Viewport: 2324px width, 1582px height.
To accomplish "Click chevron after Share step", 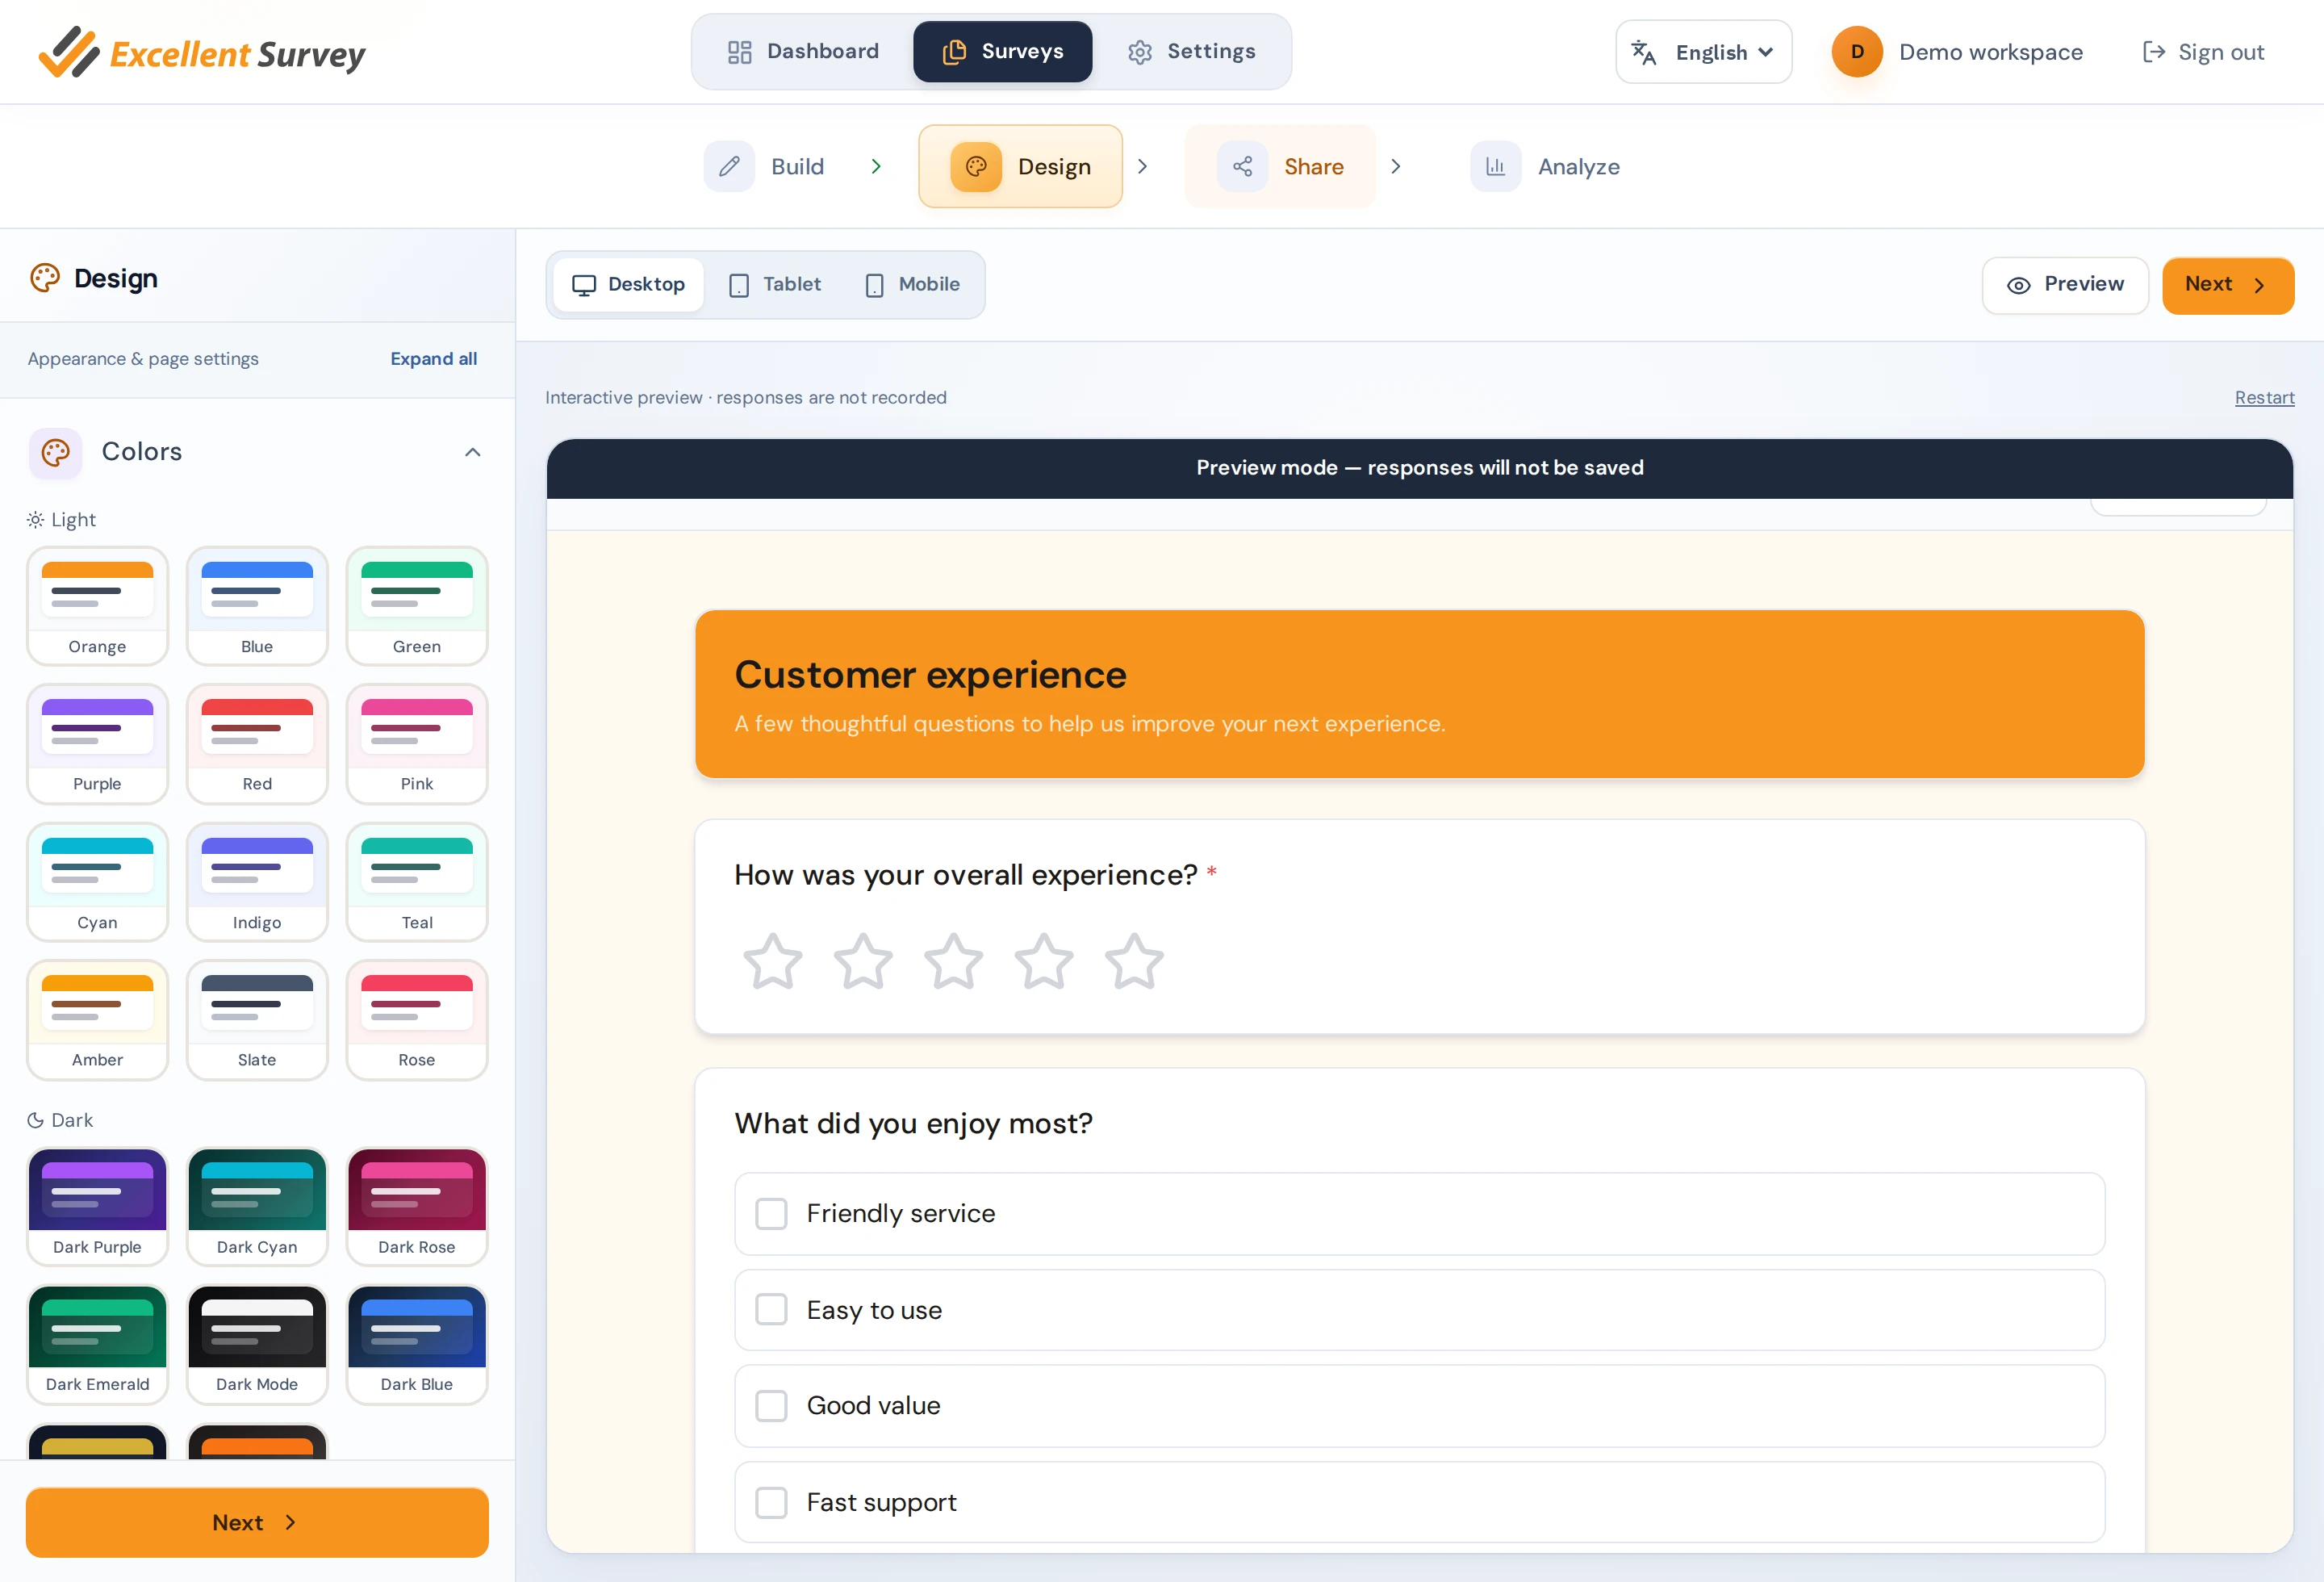I will [x=1395, y=166].
